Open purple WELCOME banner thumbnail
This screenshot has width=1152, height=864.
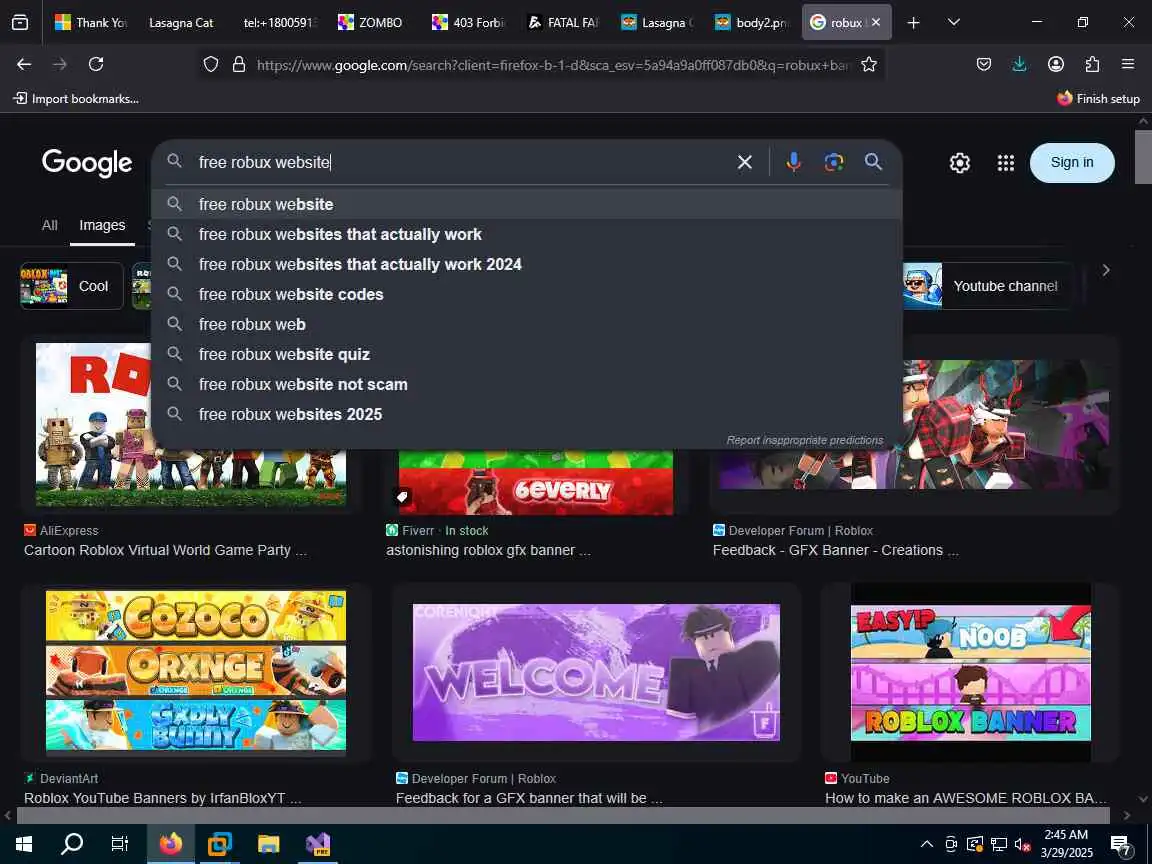(596, 672)
